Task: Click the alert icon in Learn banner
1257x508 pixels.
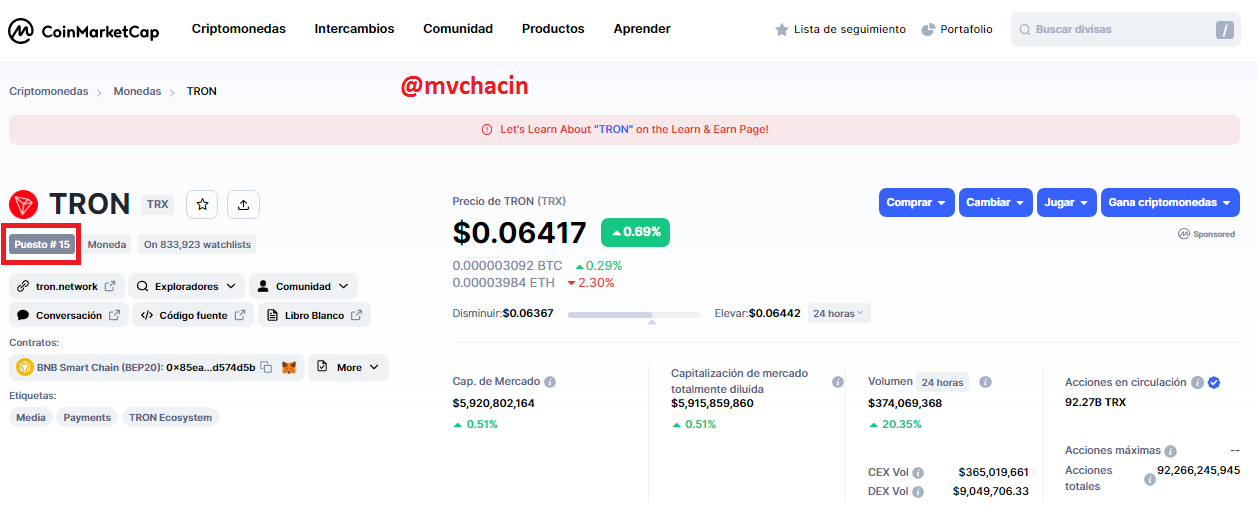Action: [487, 130]
